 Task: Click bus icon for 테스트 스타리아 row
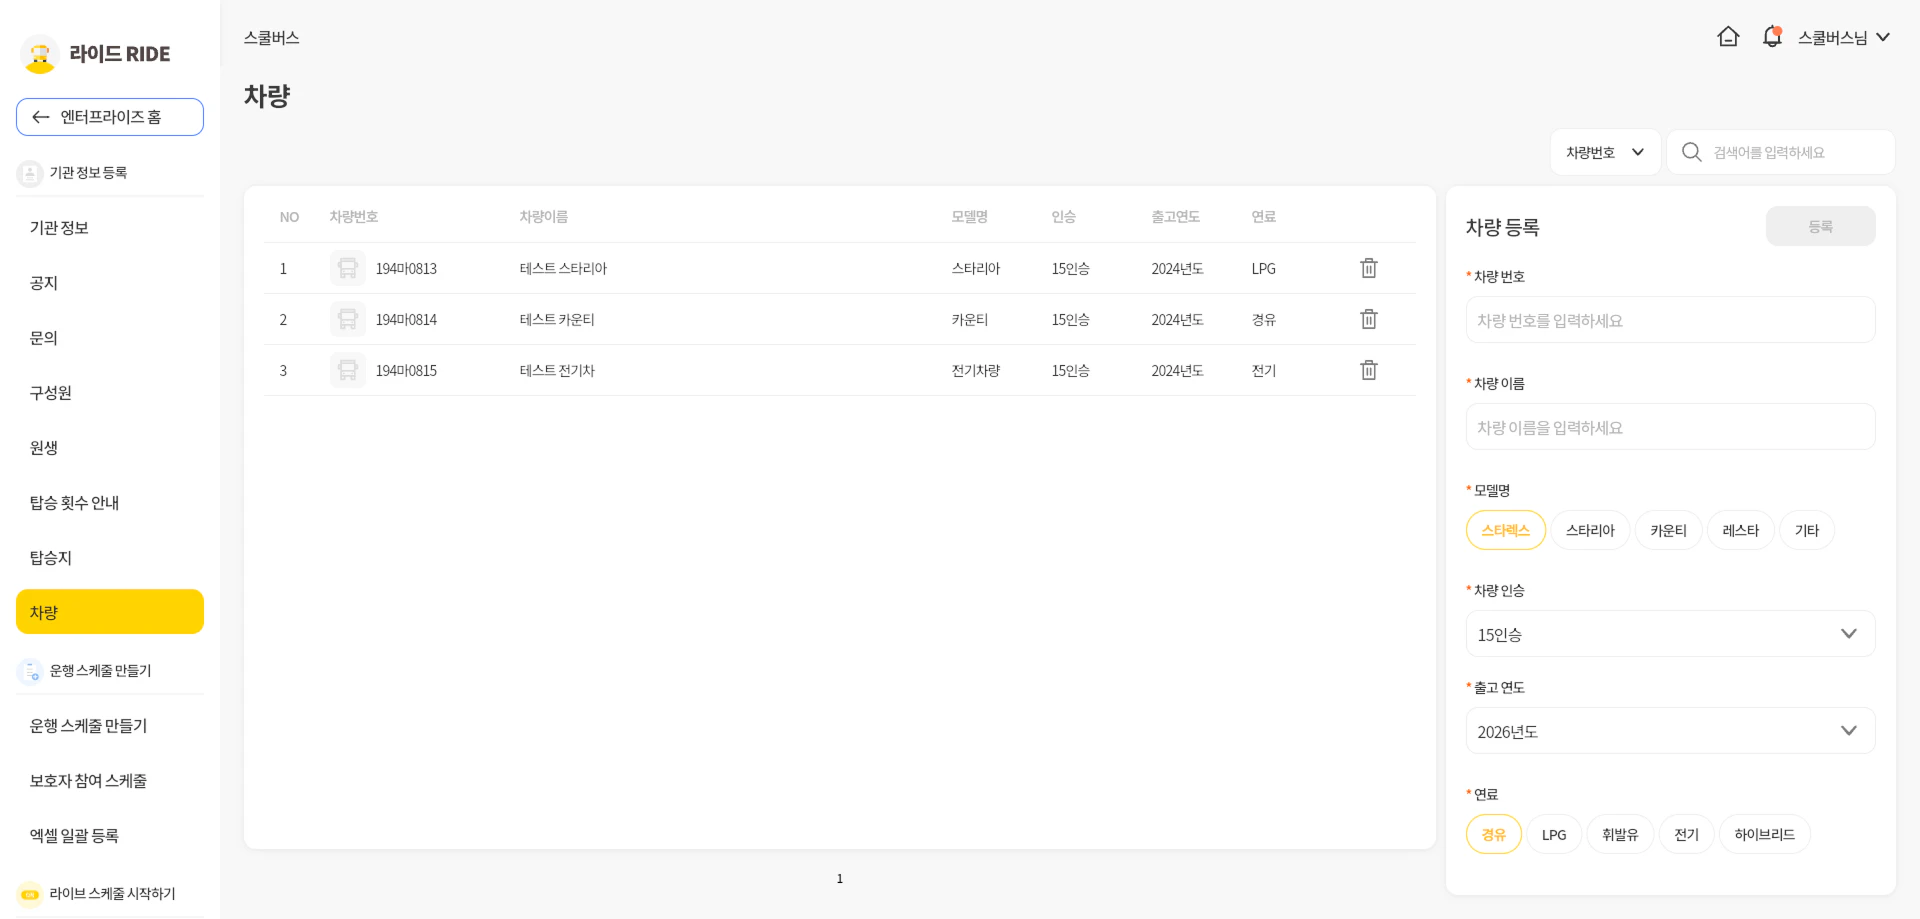pos(347,268)
